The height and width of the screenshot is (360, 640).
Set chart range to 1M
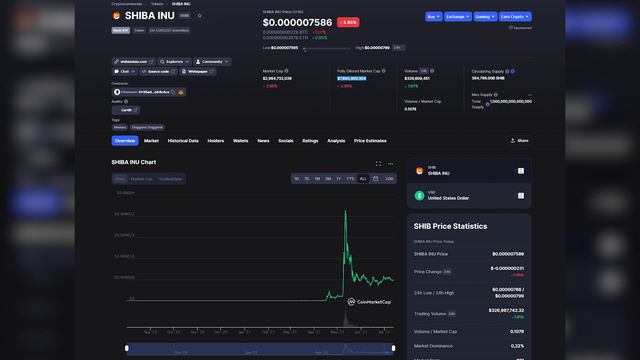click(x=317, y=179)
